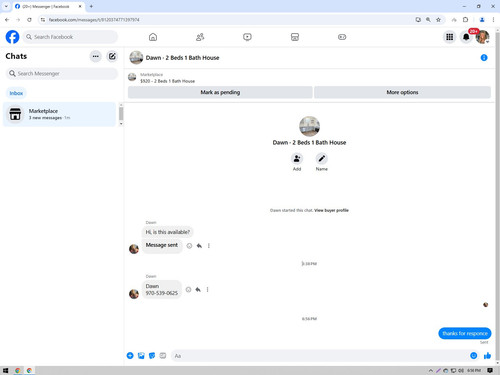Image resolution: width=500 pixels, height=375 pixels.
Task: React to the phone number message
Action: (188, 290)
